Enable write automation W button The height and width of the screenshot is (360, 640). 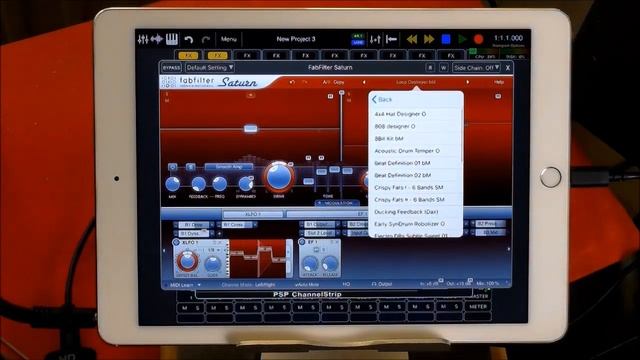(443, 68)
